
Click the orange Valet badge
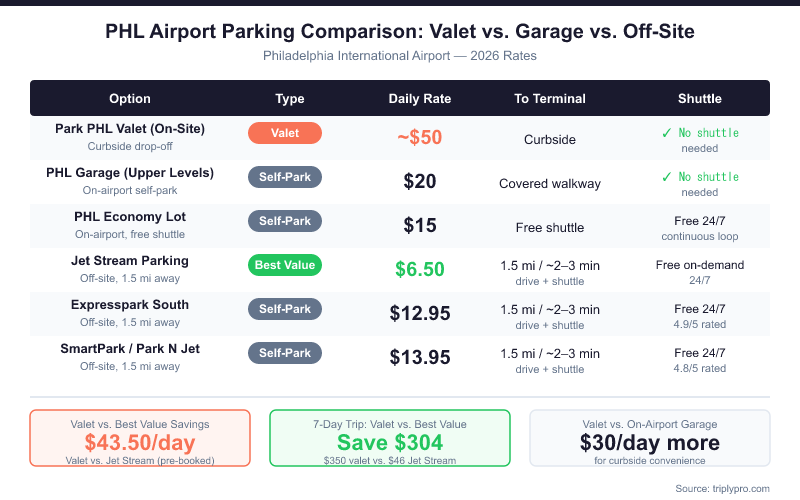pyautogui.click(x=285, y=133)
